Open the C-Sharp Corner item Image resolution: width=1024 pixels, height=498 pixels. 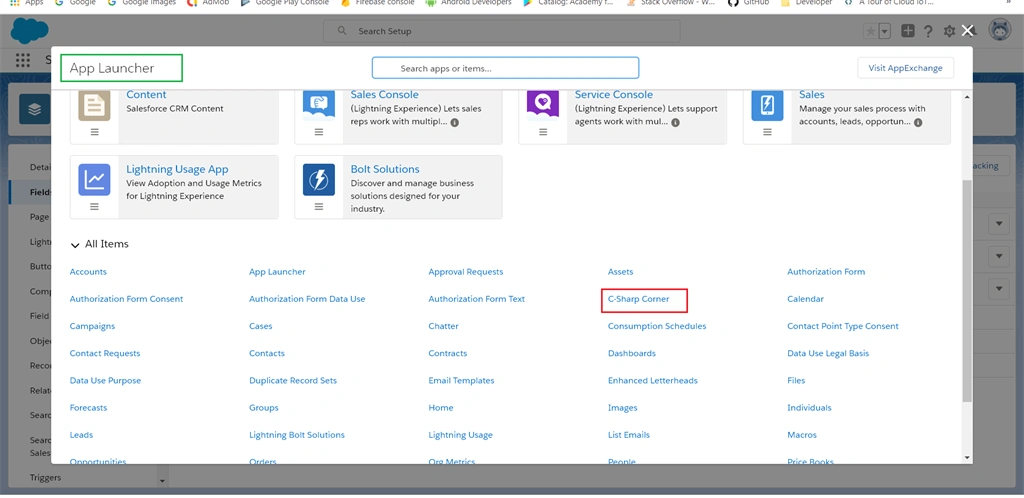(x=639, y=299)
